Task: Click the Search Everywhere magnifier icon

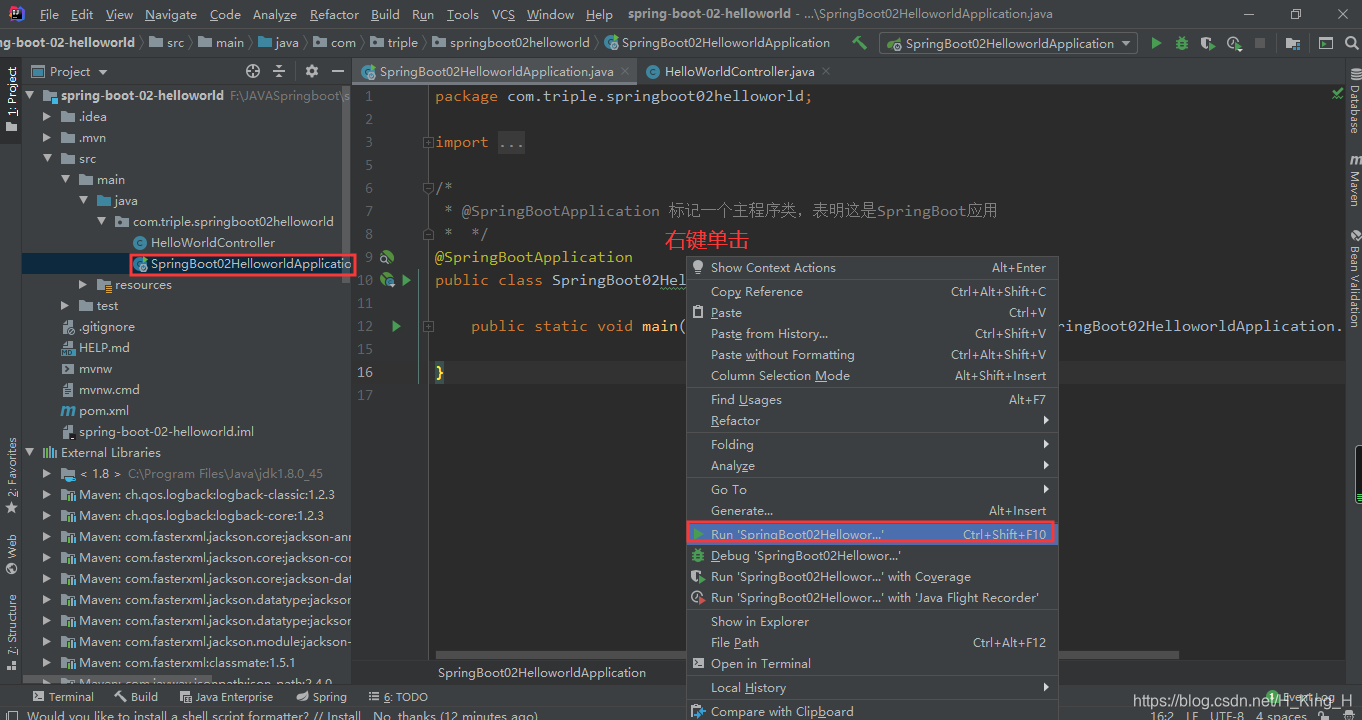Action: (1350, 43)
